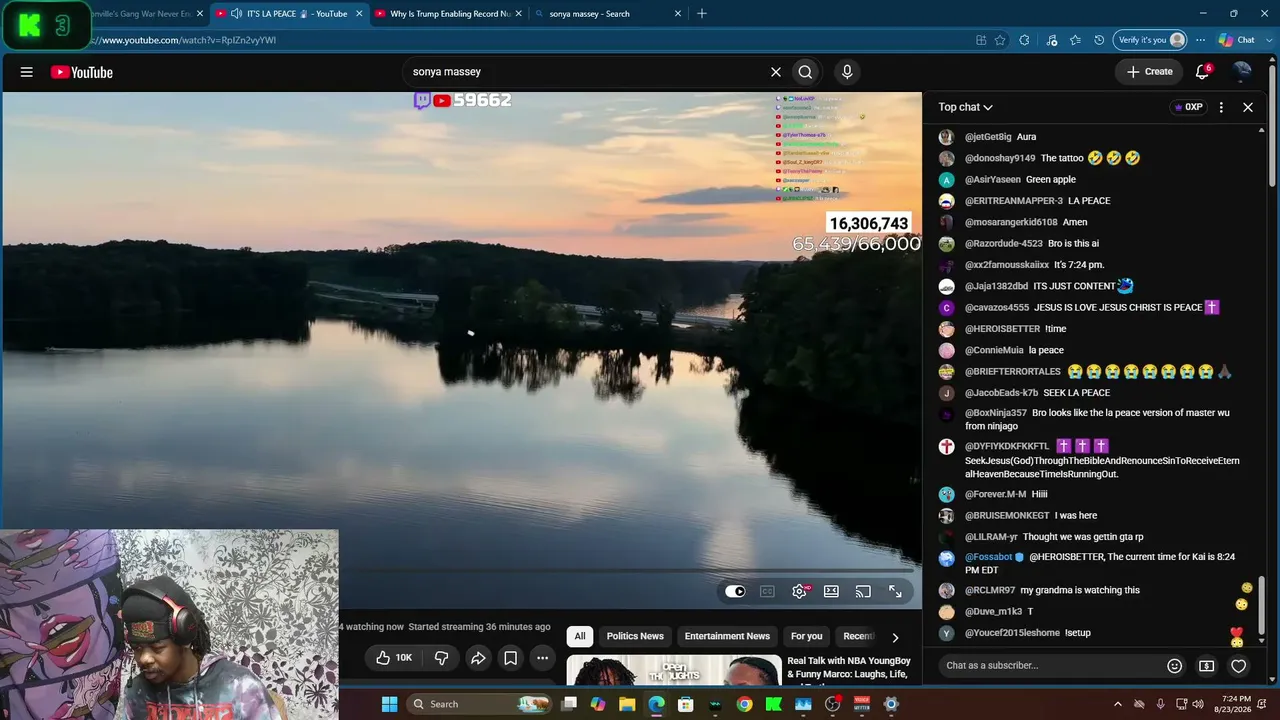Open the YouTube guide hamburger menu
Screen dimensions: 1280x720
(27, 72)
